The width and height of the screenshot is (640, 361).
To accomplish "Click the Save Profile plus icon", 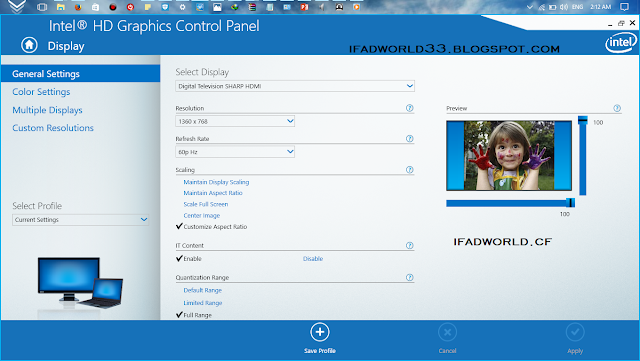I will coord(320,332).
